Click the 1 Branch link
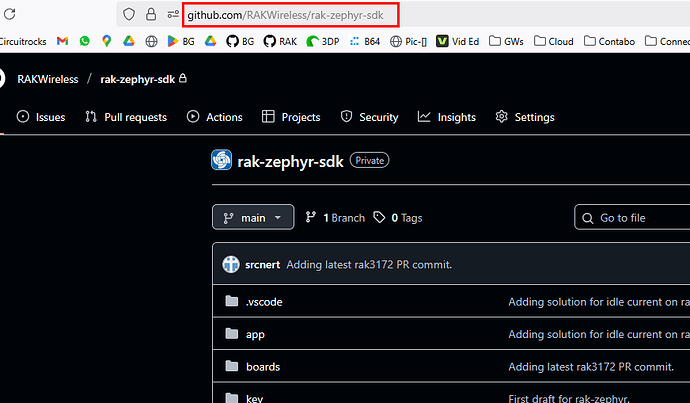 coord(334,217)
